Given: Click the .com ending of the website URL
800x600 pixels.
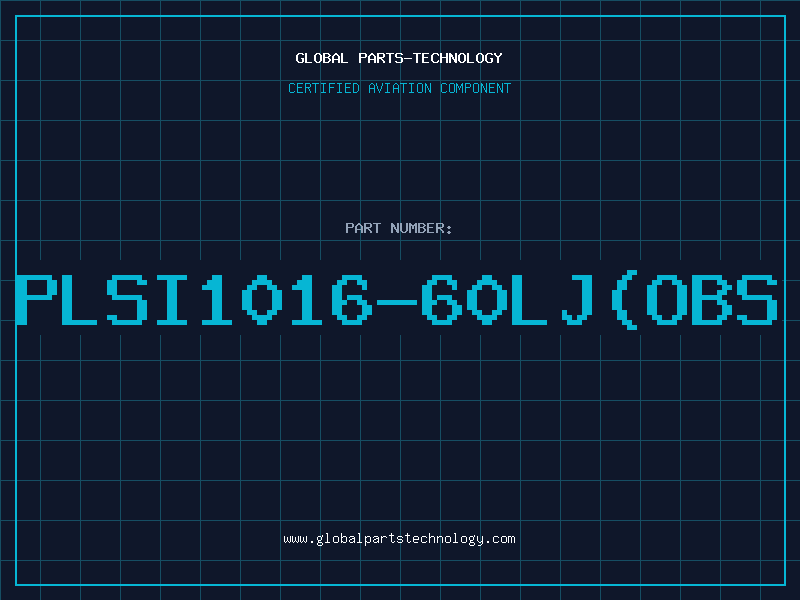Looking at the screenshot, I should click(x=500, y=539).
